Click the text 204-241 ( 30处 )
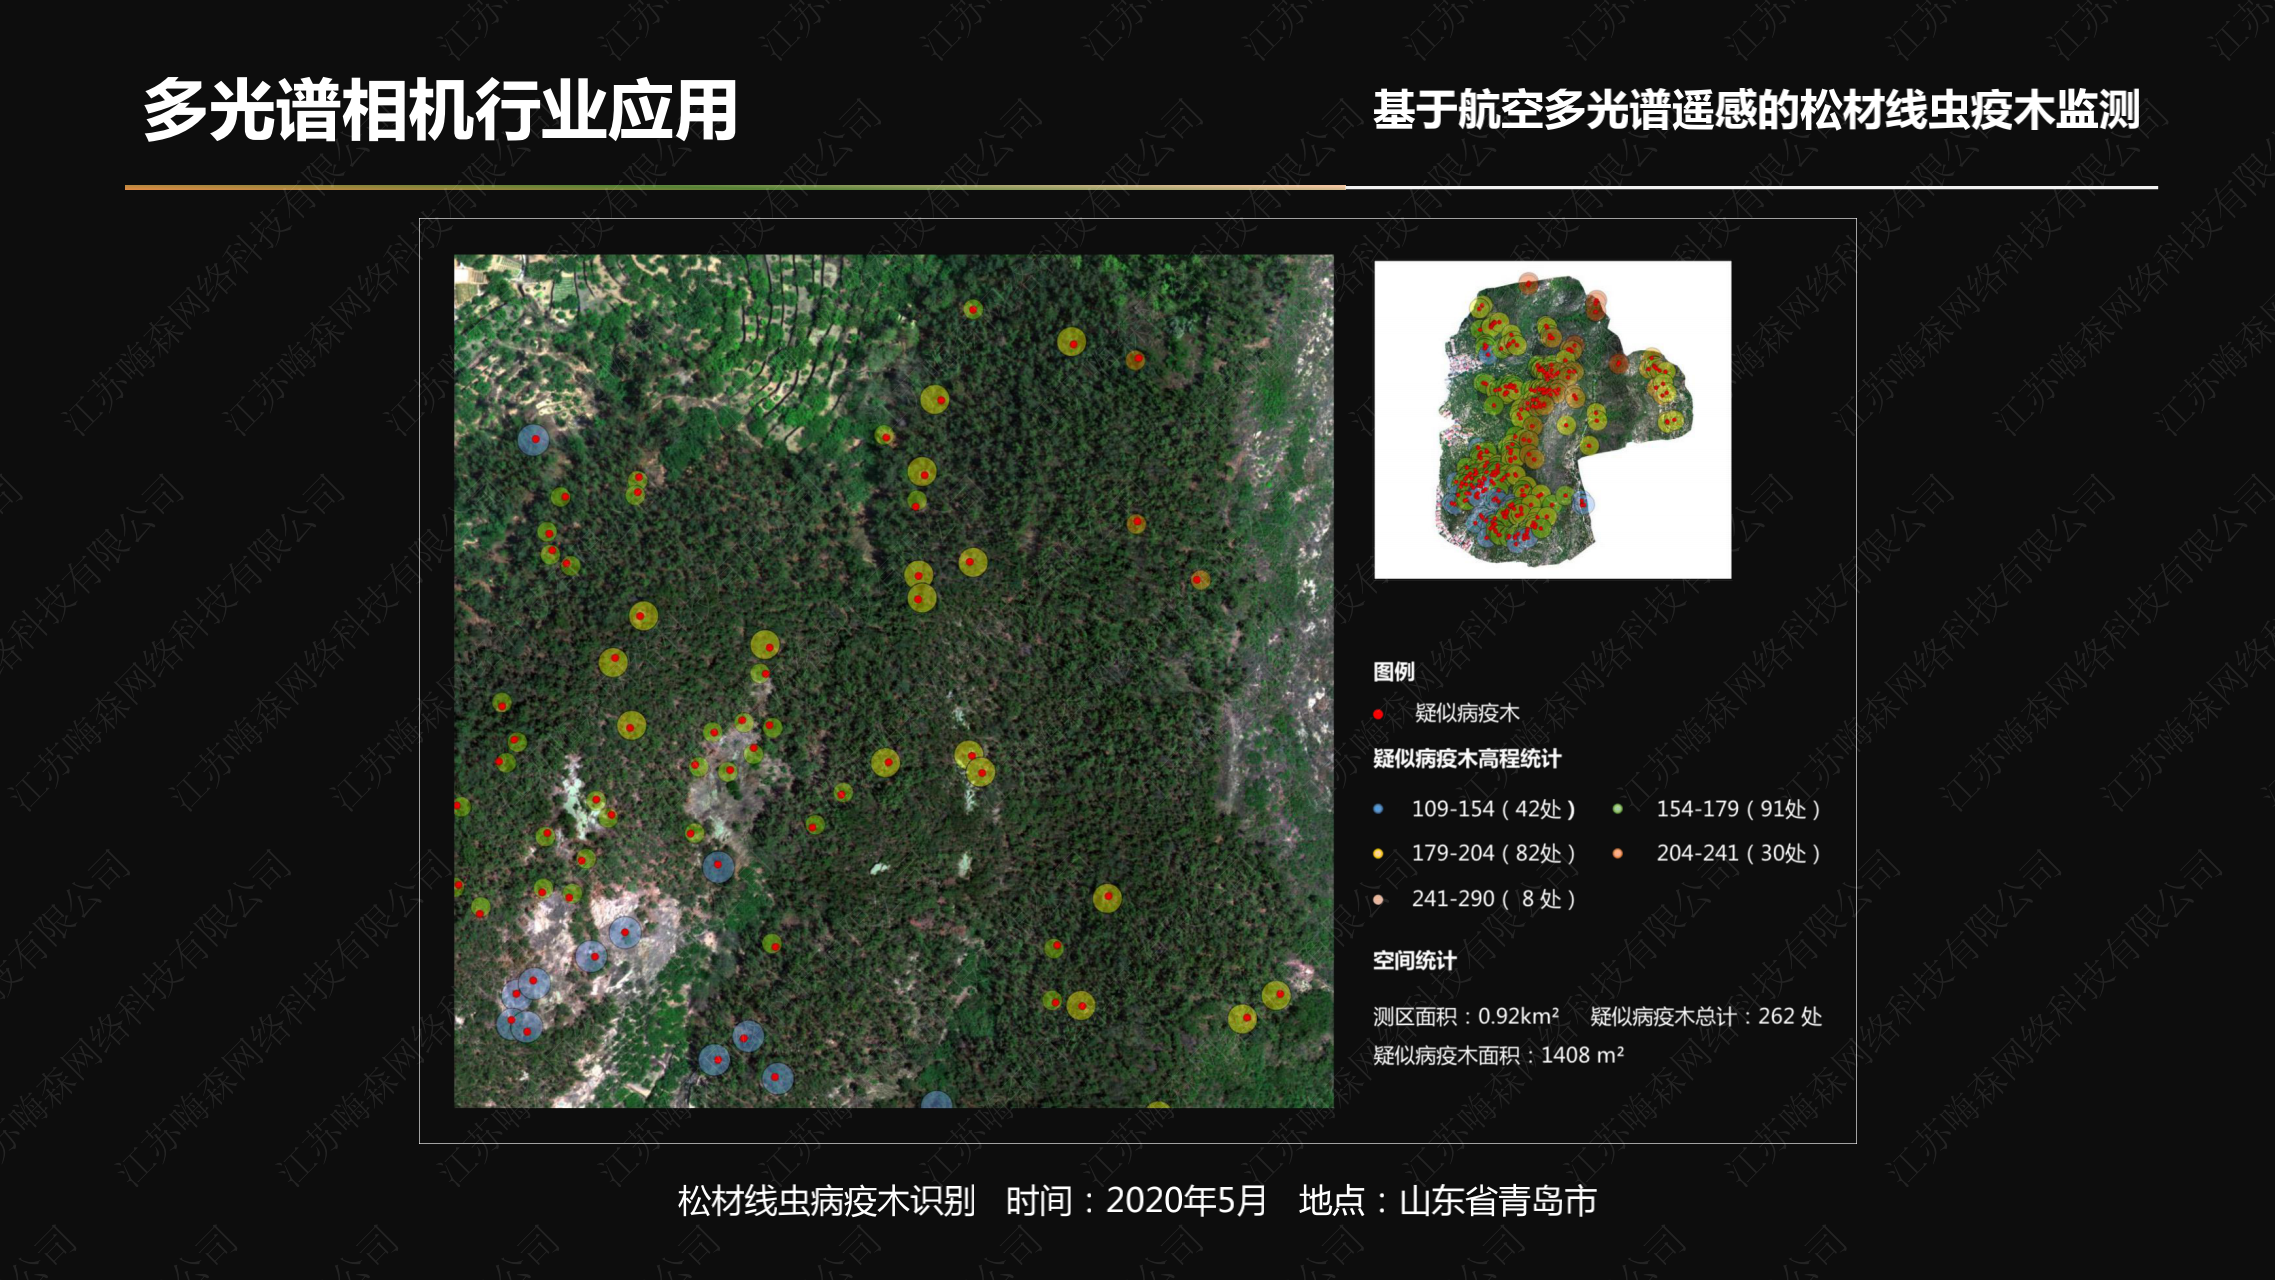The height and width of the screenshot is (1280, 2275). (x=1738, y=853)
